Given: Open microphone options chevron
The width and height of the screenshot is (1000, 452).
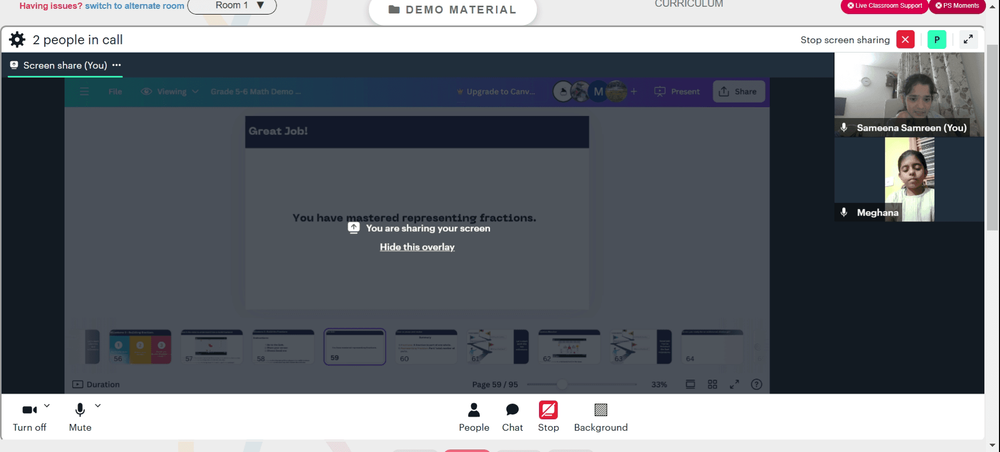Looking at the screenshot, I should (x=98, y=405).
